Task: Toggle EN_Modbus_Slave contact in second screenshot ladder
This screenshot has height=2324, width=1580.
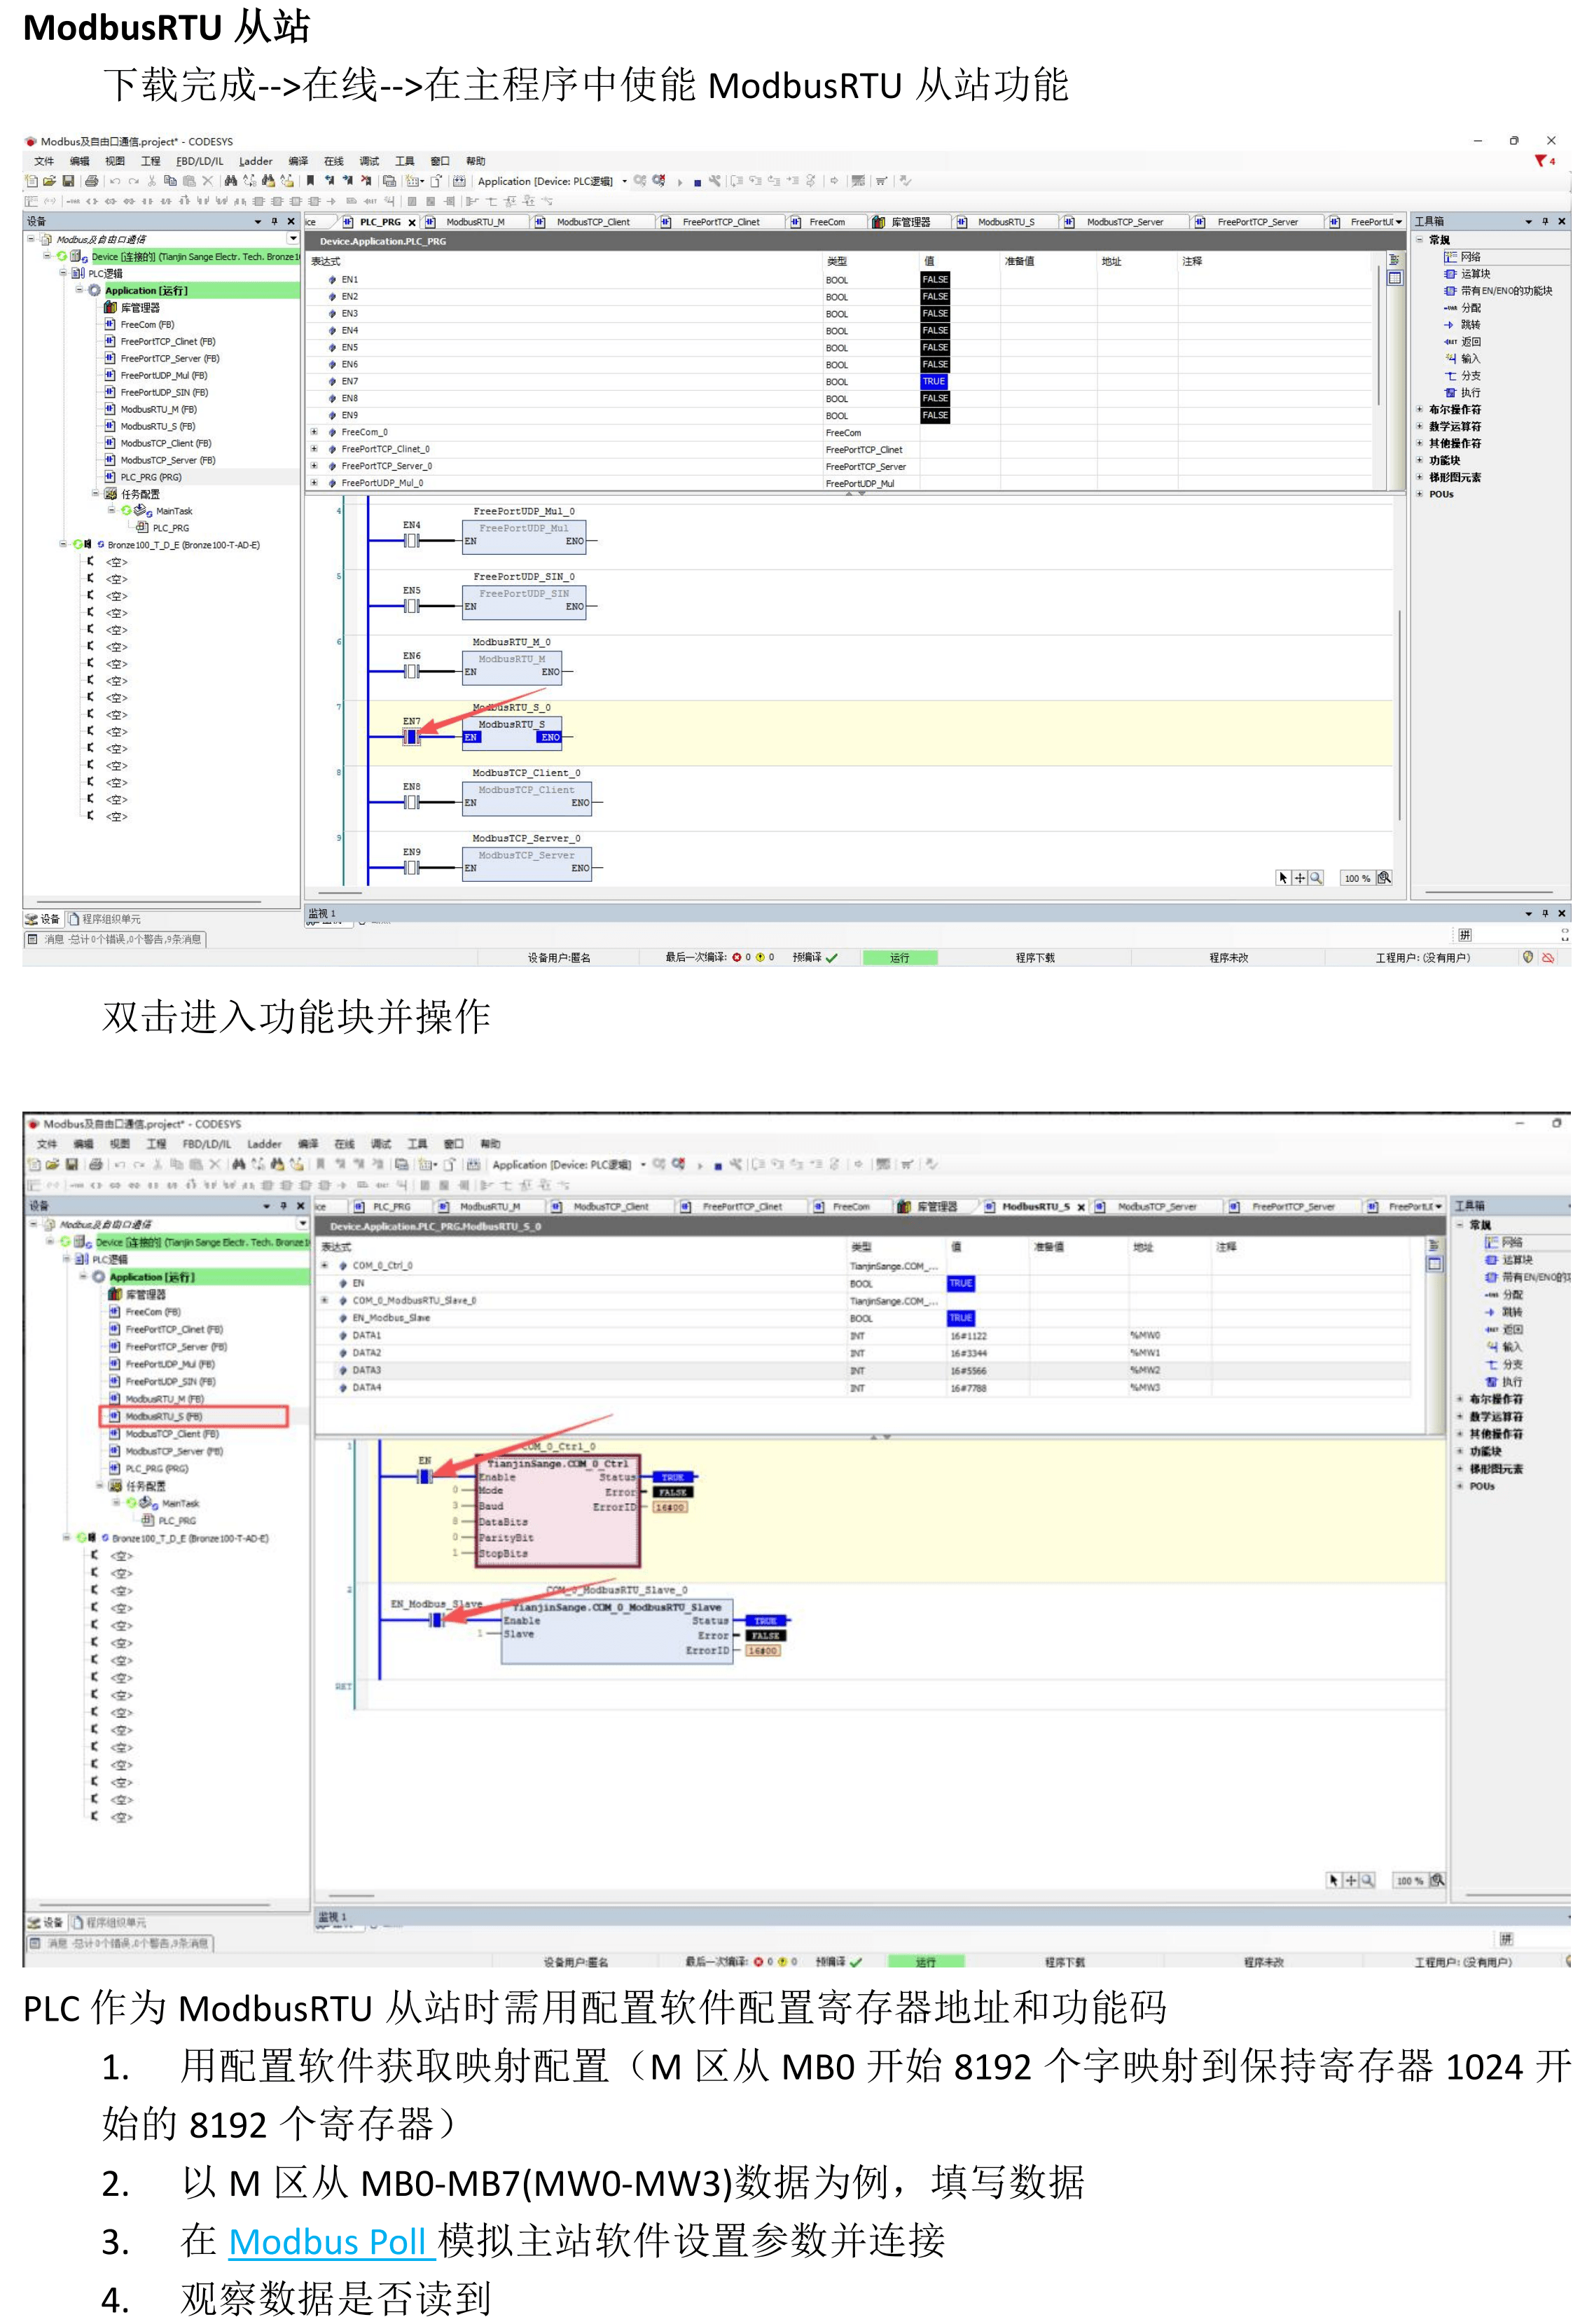Action: [436, 1620]
